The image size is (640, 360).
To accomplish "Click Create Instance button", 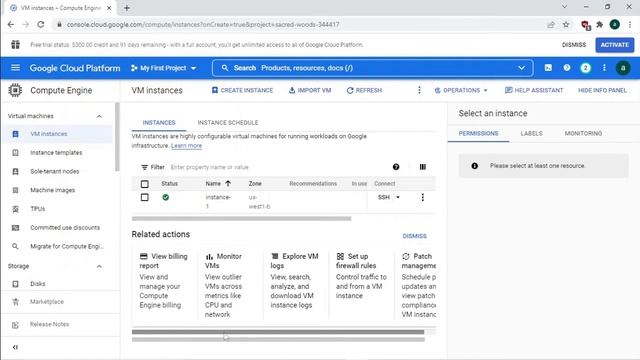I will tap(242, 90).
